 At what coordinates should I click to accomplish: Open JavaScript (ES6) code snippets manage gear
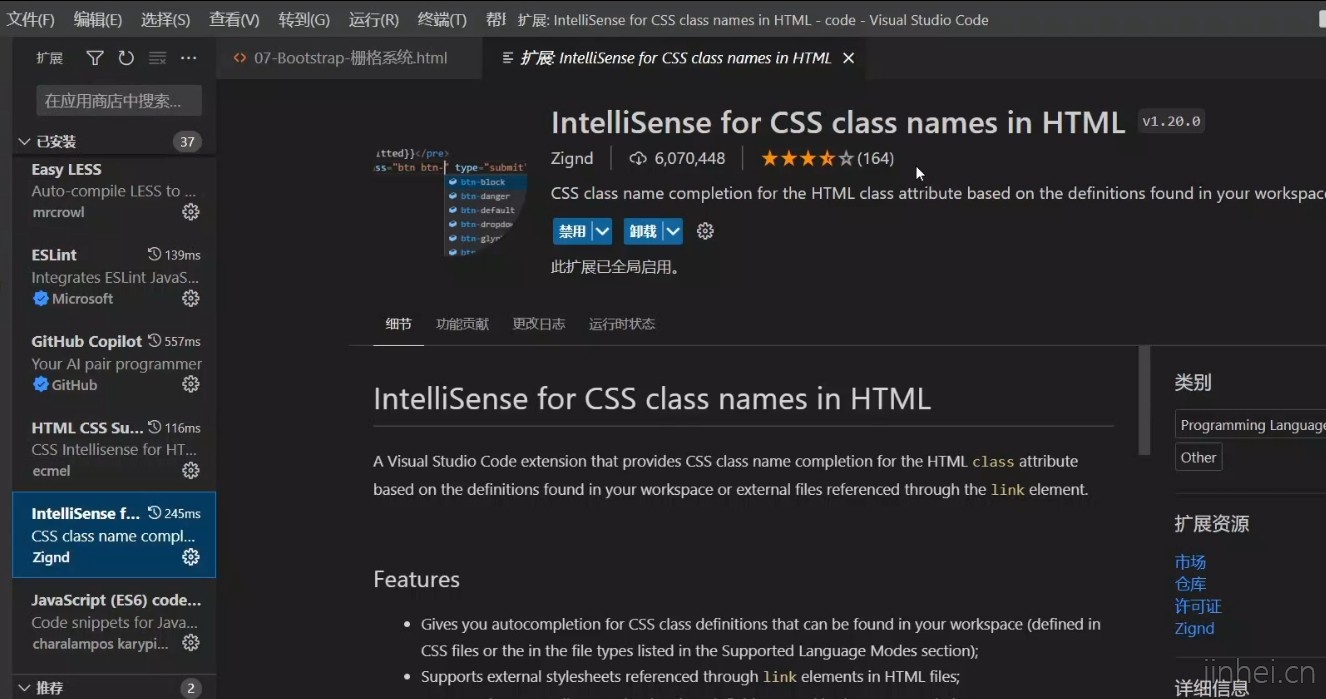coord(191,643)
